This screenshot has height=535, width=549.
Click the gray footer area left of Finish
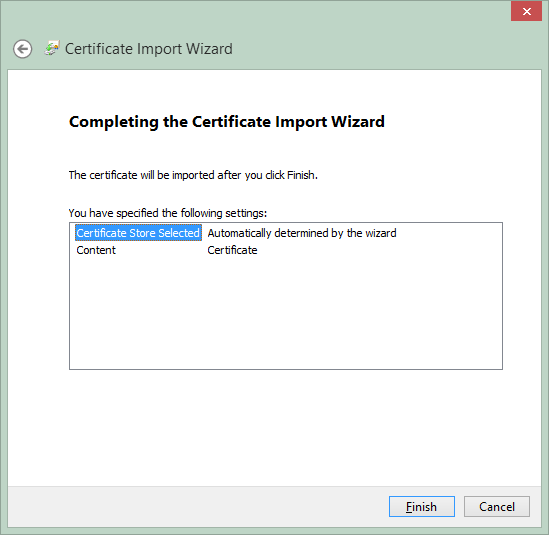coord(196,506)
